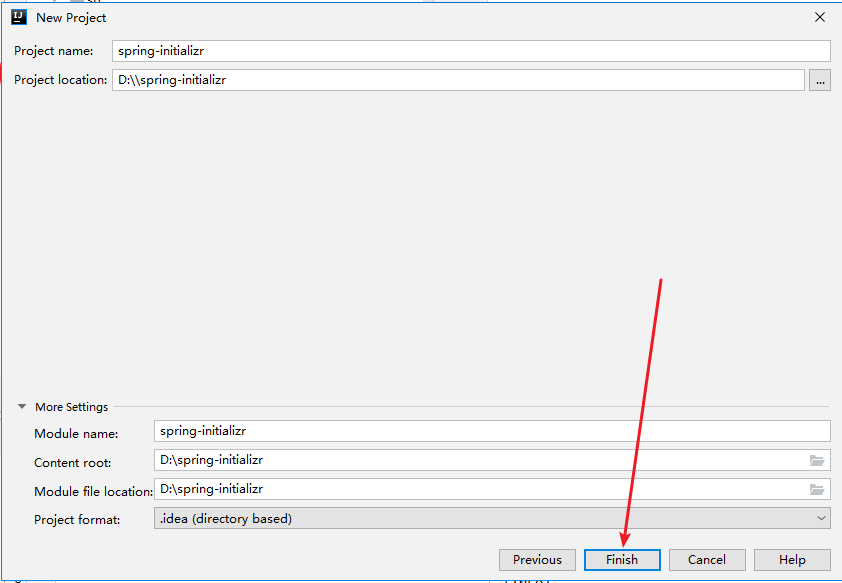The width and height of the screenshot is (842, 583).
Task: Go back with the Previous button
Action: [x=538, y=560]
